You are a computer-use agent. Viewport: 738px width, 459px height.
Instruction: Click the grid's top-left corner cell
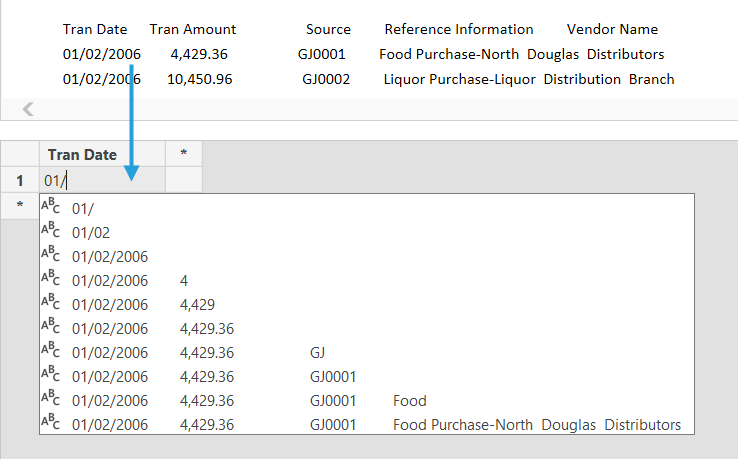click(x=19, y=154)
